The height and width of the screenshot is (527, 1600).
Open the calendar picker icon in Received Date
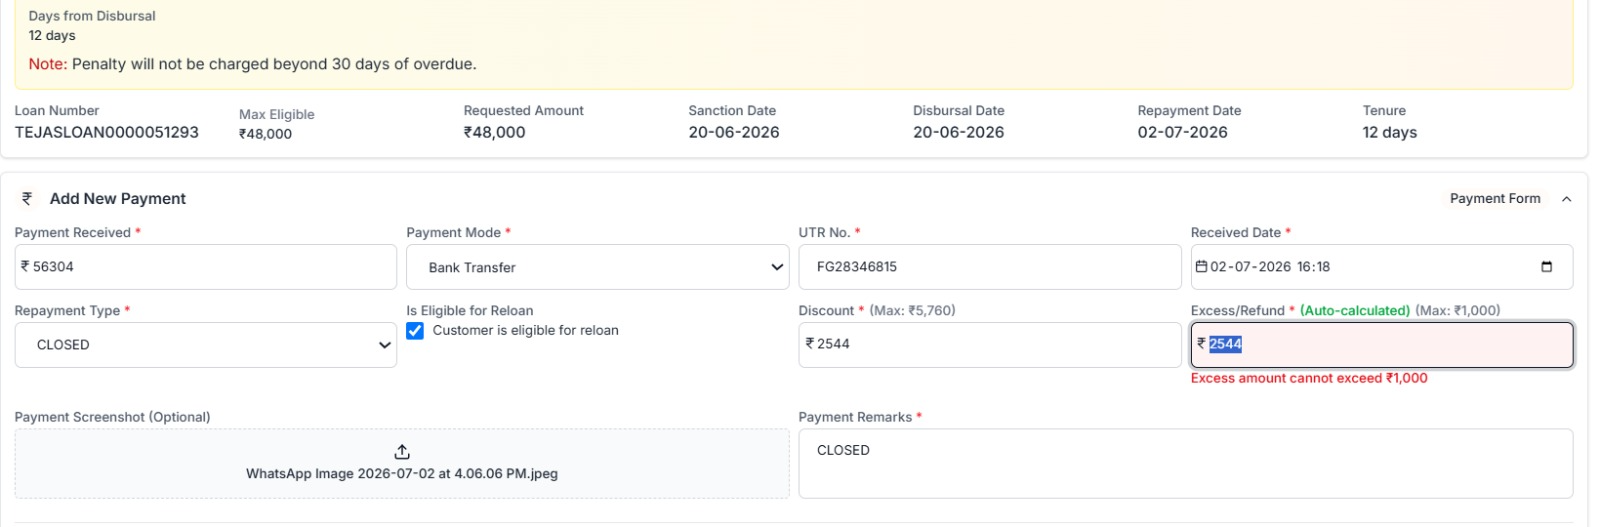click(x=1546, y=267)
